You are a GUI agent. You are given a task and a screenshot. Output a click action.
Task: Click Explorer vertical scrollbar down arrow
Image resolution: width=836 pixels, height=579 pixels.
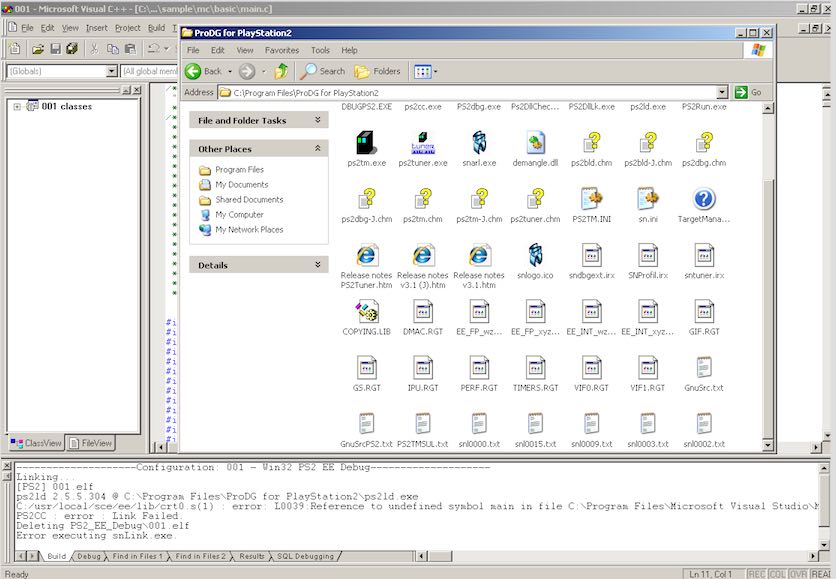pos(767,444)
